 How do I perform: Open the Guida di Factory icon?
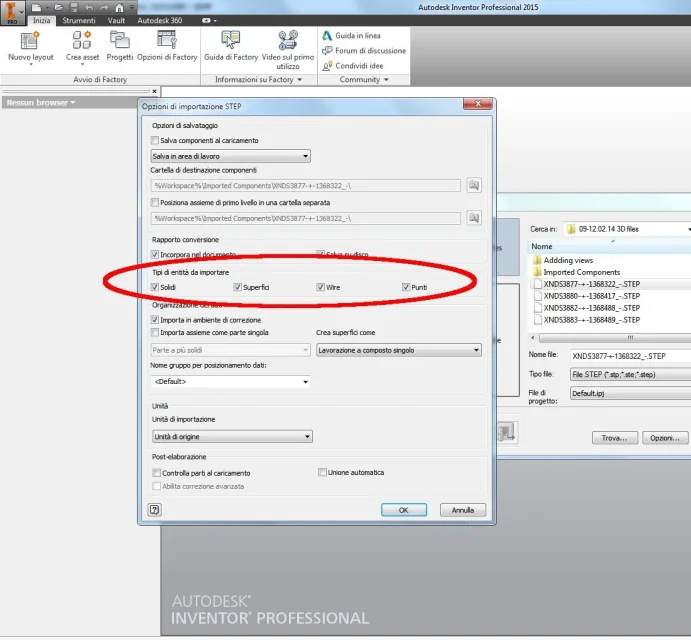[x=231, y=41]
